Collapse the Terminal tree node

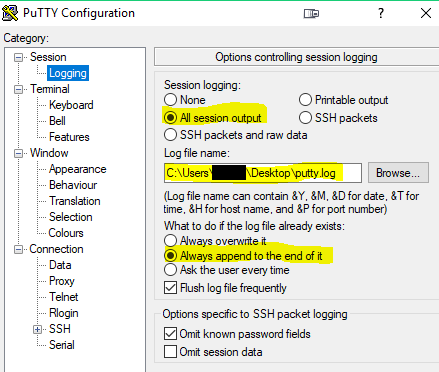point(18,89)
